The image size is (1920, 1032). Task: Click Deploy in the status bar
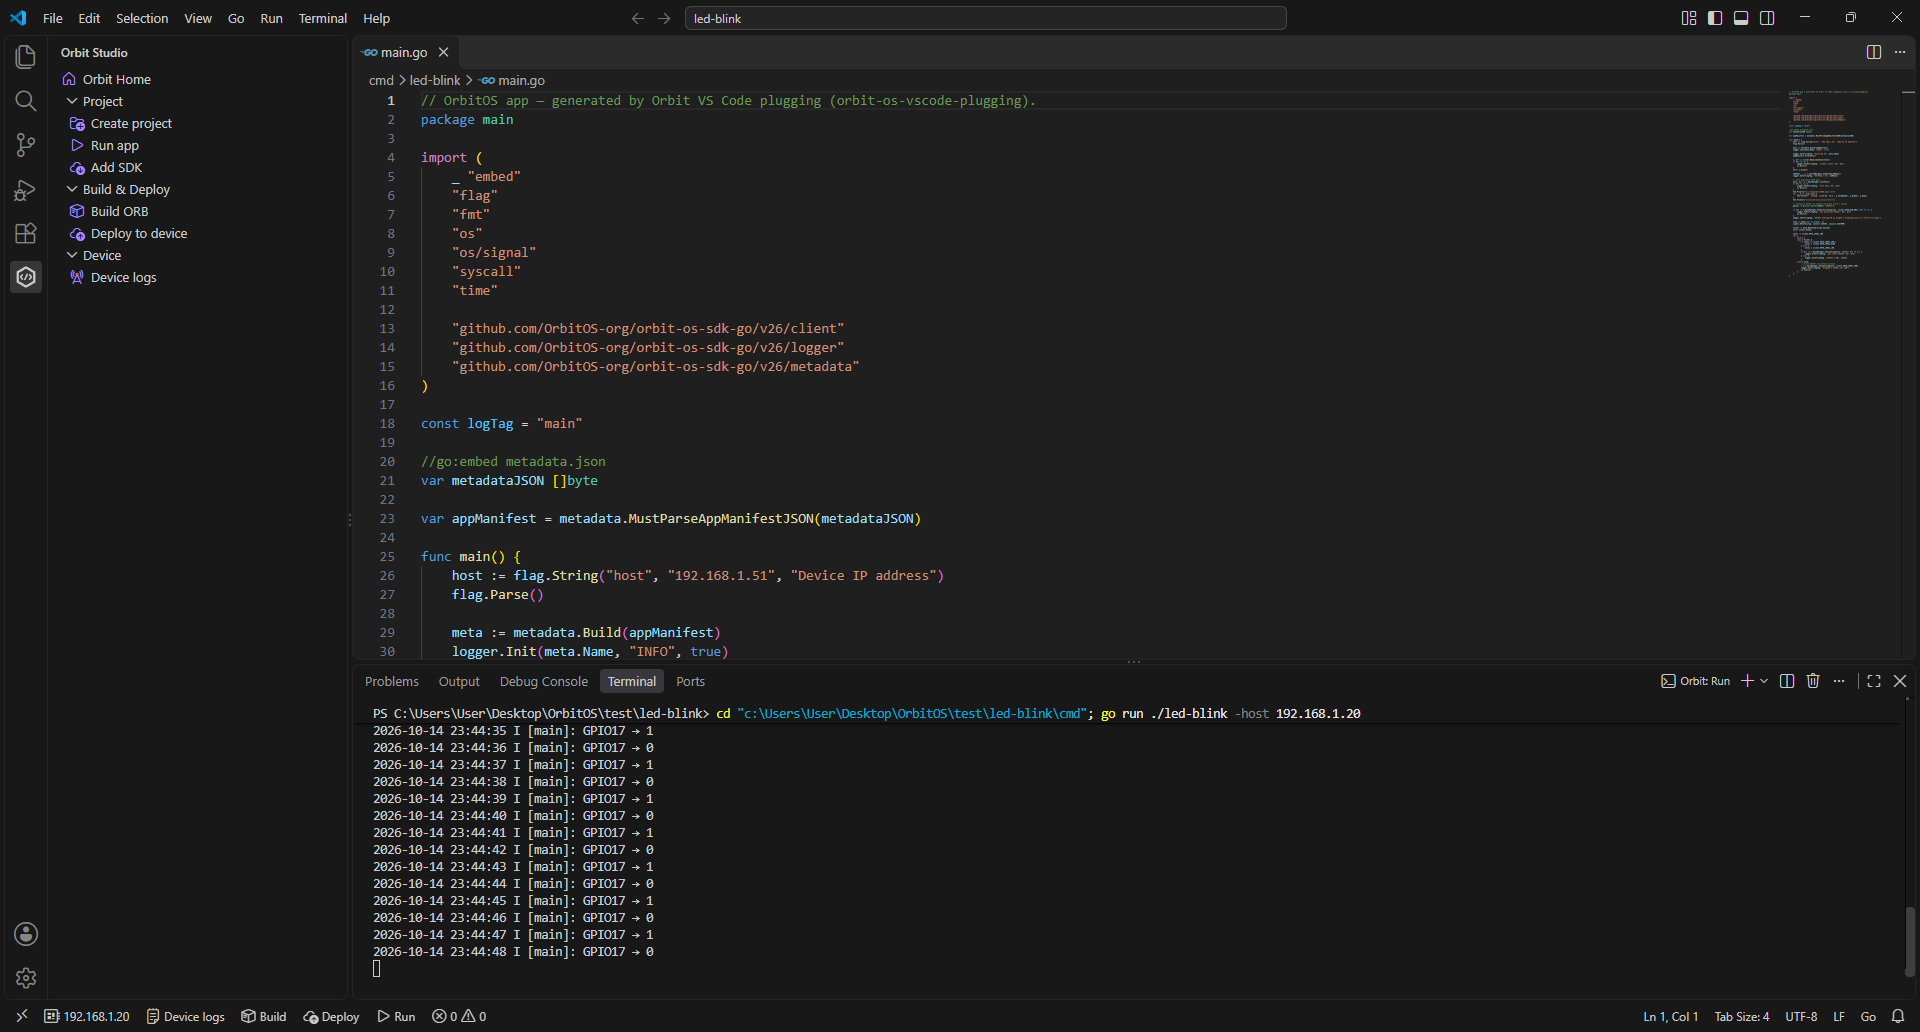(x=331, y=1016)
